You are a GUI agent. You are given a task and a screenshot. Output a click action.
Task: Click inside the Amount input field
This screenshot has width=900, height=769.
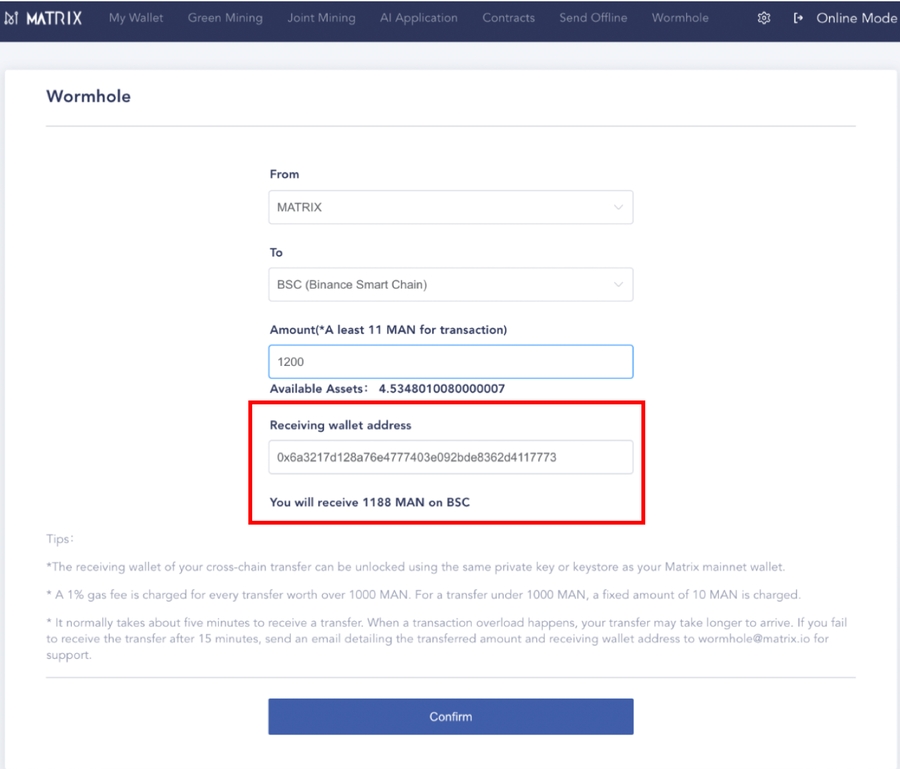pyautogui.click(x=450, y=361)
